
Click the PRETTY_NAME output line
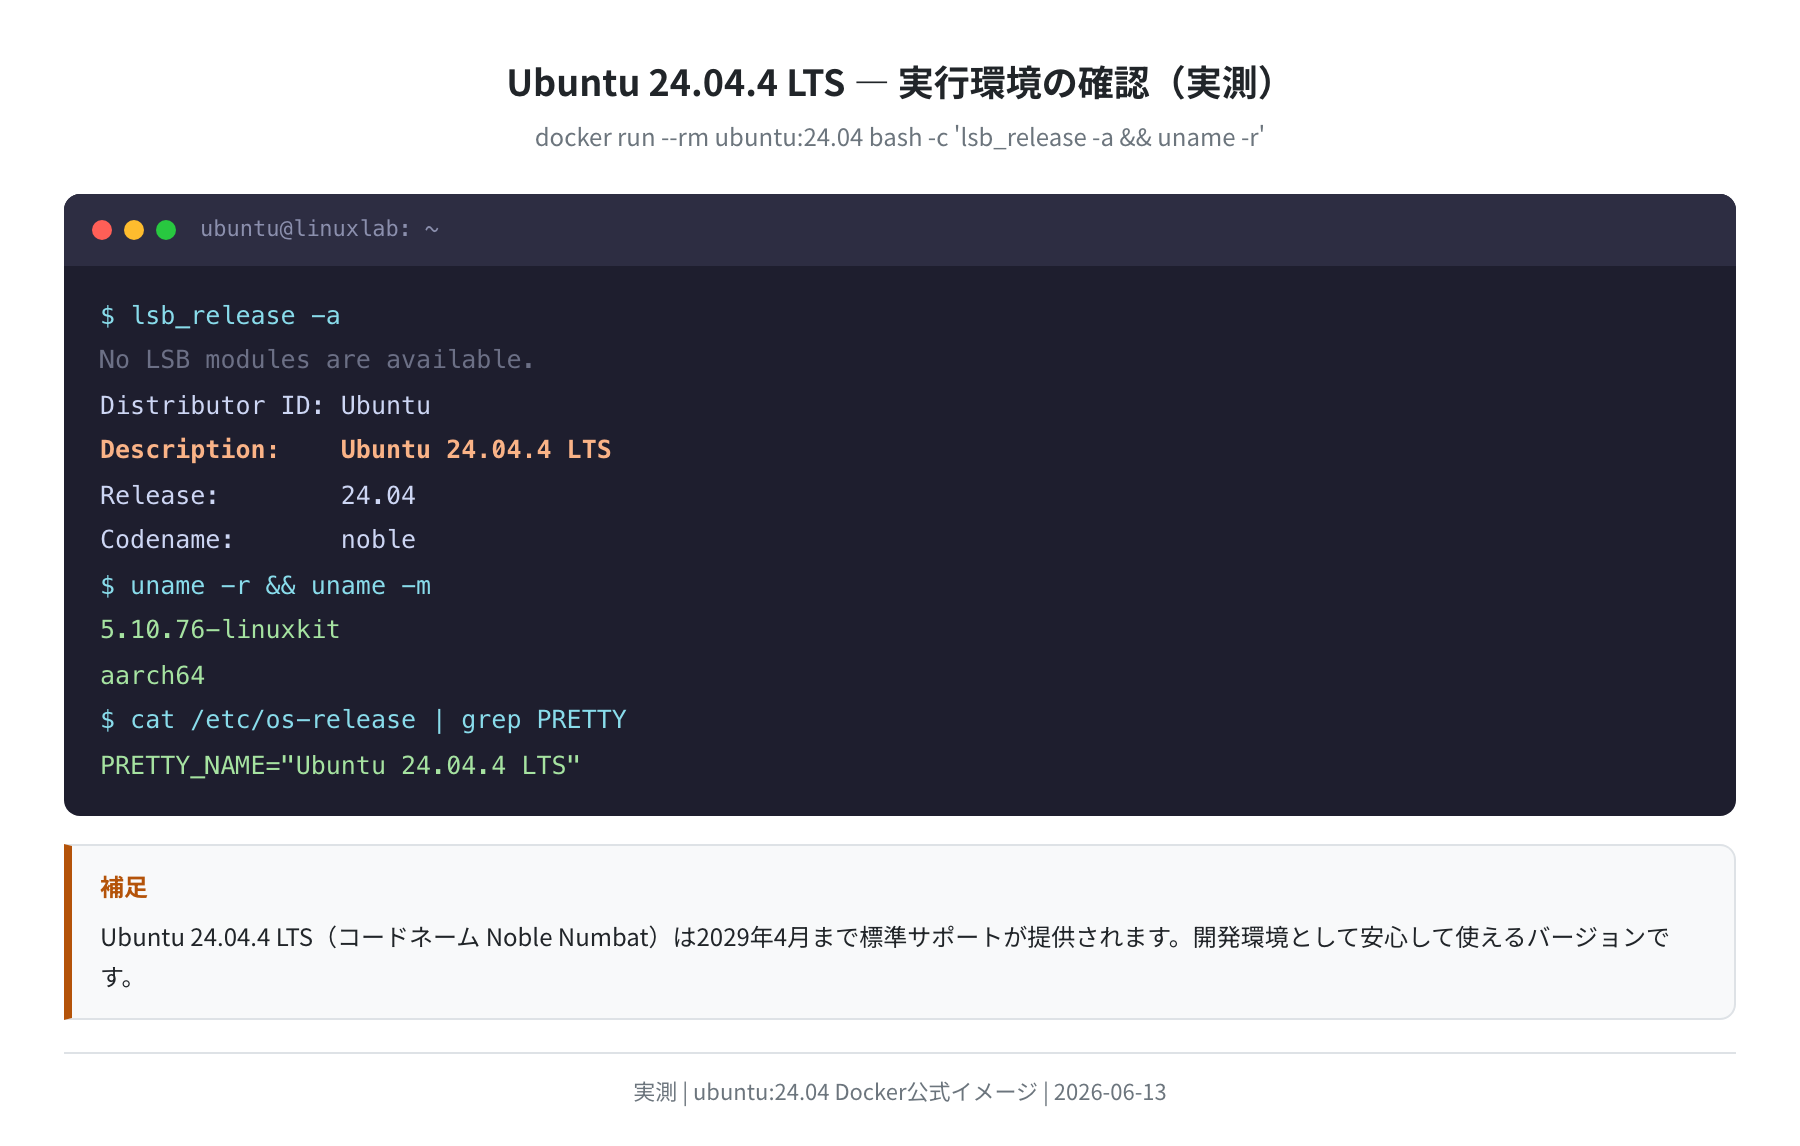pos(340,766)
